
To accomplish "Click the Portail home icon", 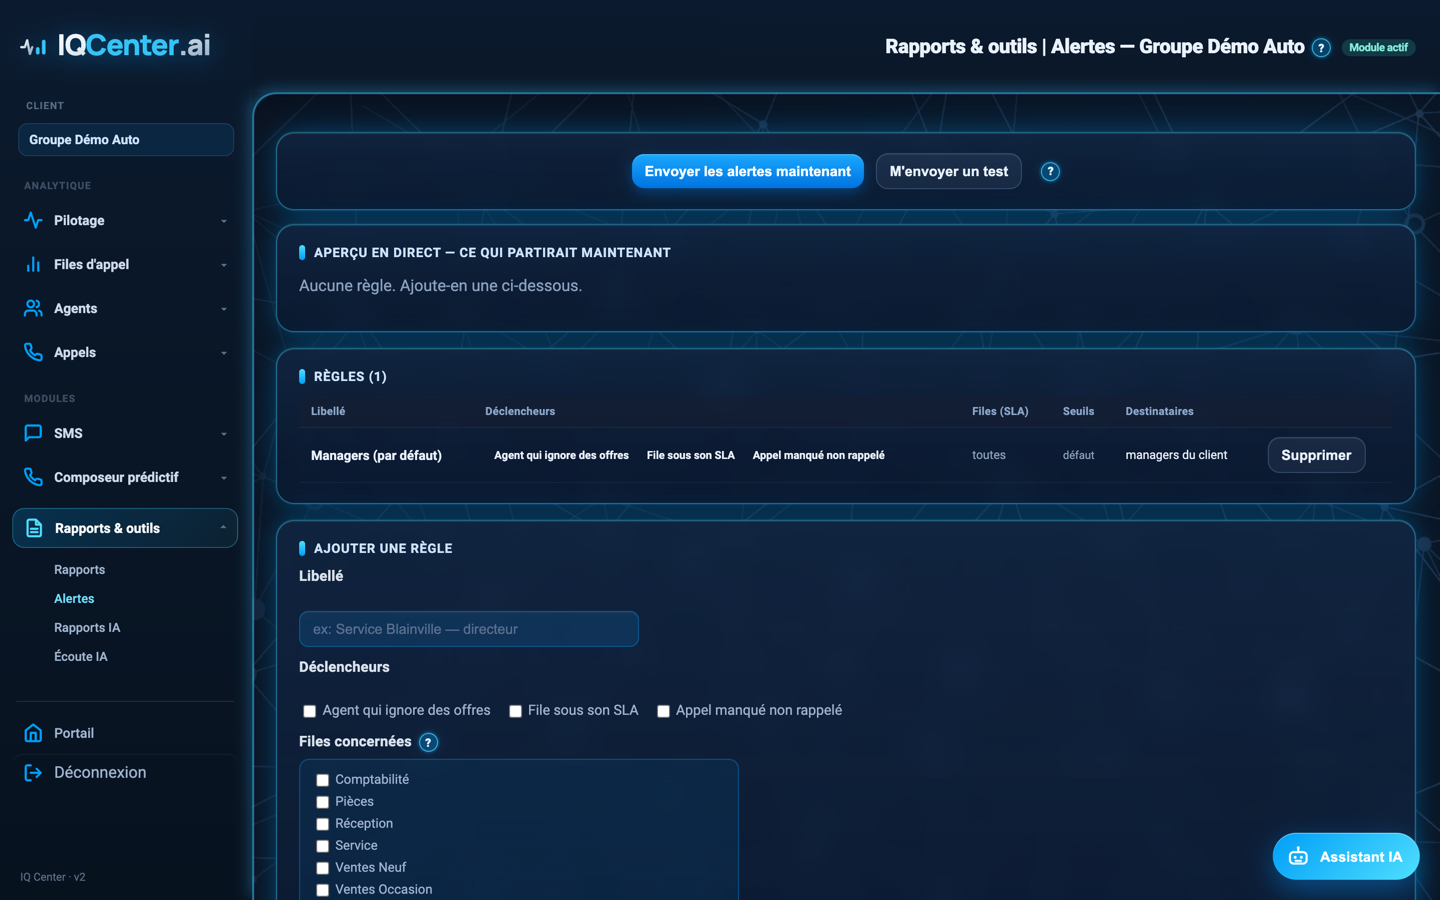I will click(33, 733).
